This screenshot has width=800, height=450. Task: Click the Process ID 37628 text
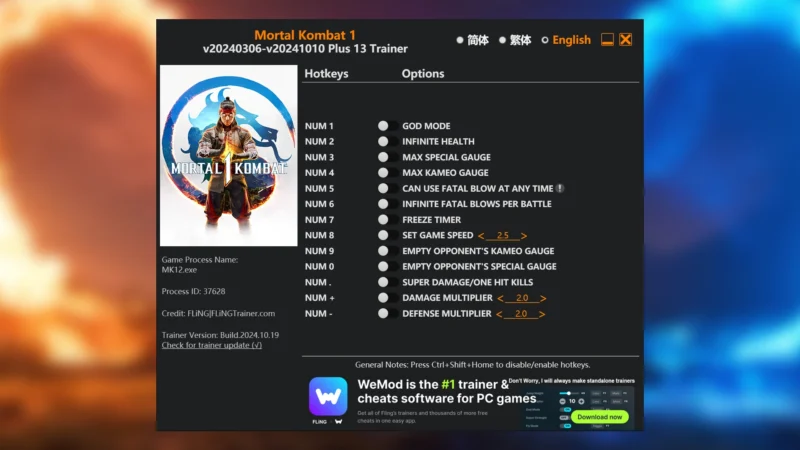point(193,291)
